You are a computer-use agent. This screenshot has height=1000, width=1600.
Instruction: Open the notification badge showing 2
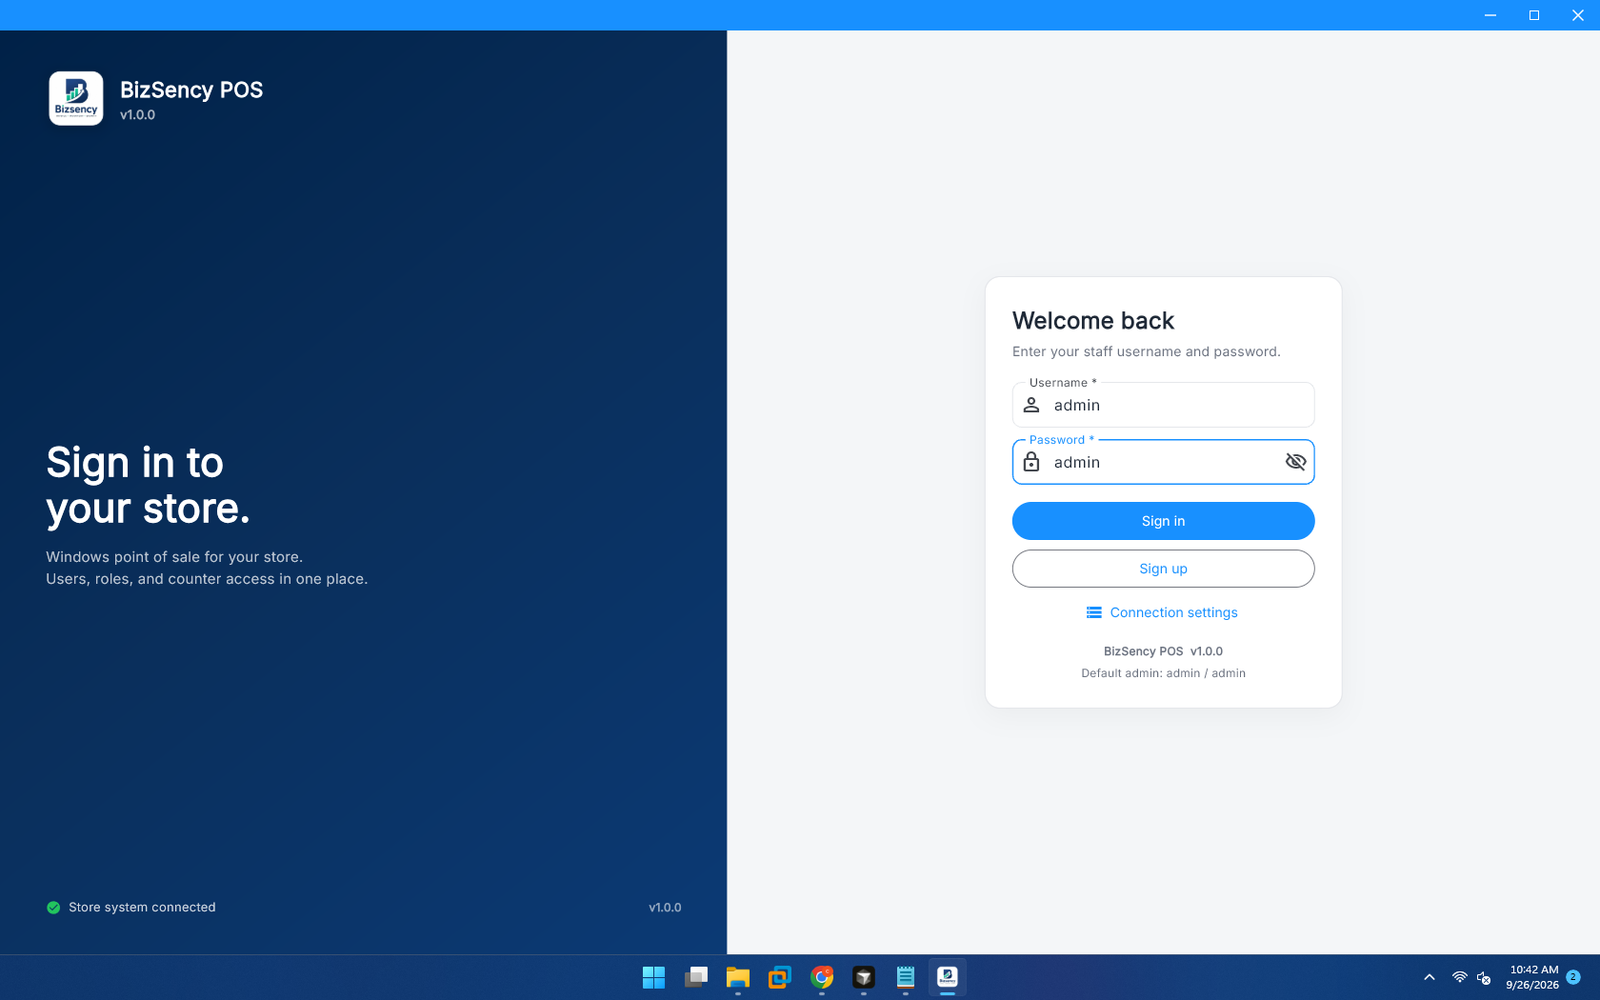click(1574, 977)
